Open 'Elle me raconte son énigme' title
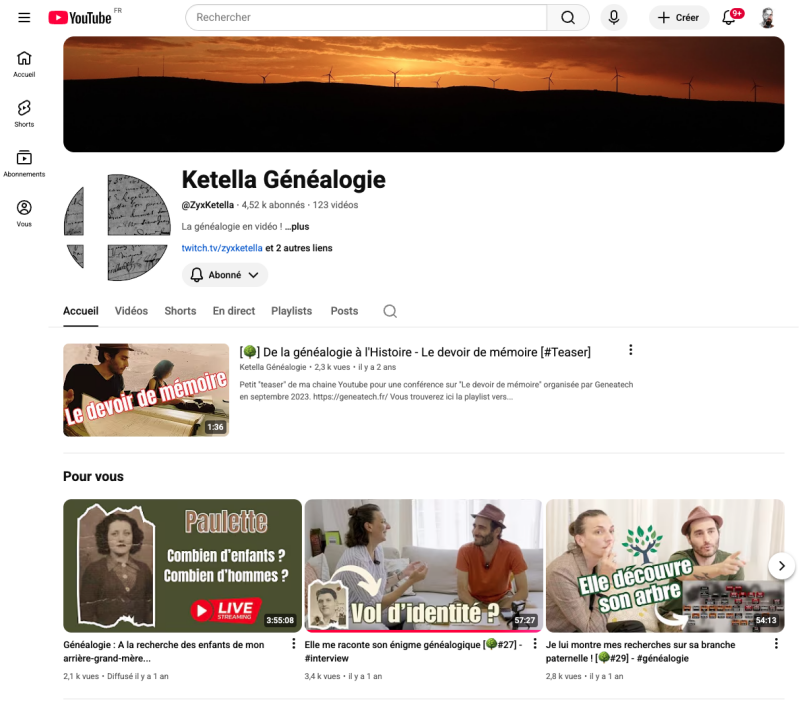The image size is (800, 704). pyautogui.click(x=413, y=651)
